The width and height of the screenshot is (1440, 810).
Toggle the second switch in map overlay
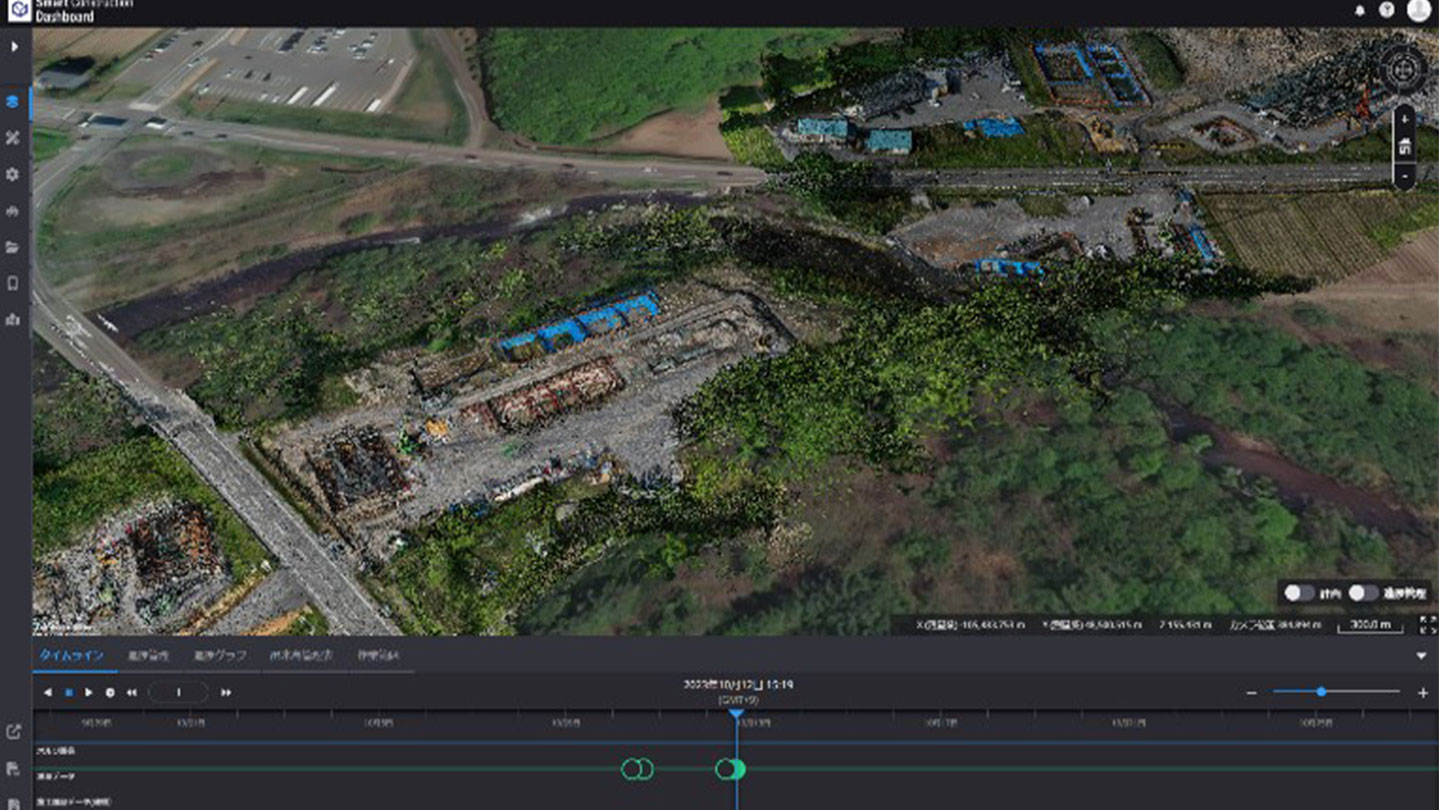click(1363, 593)
